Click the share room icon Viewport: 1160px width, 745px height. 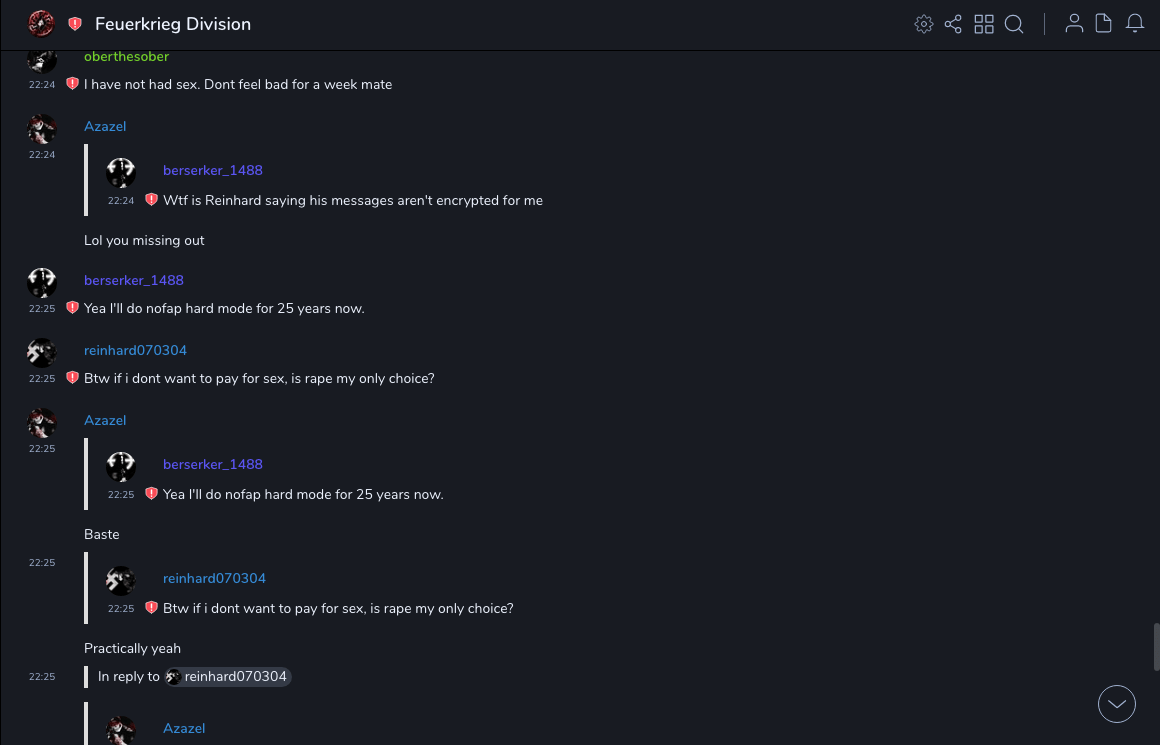click(x=953, y=24)
